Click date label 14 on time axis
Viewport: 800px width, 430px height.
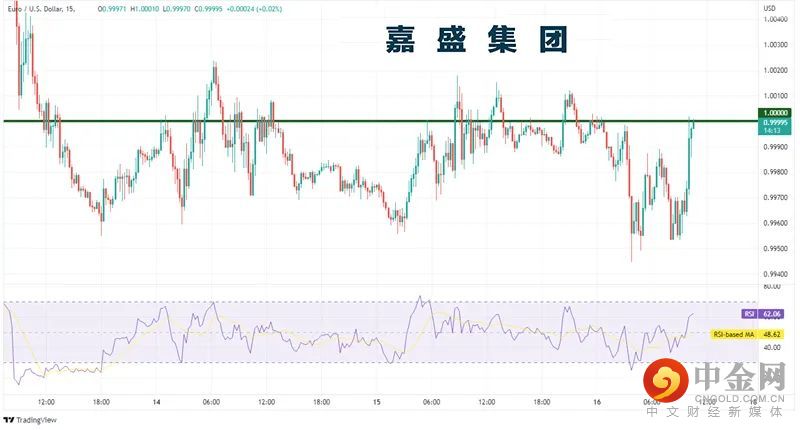click(x=157, y=402)
